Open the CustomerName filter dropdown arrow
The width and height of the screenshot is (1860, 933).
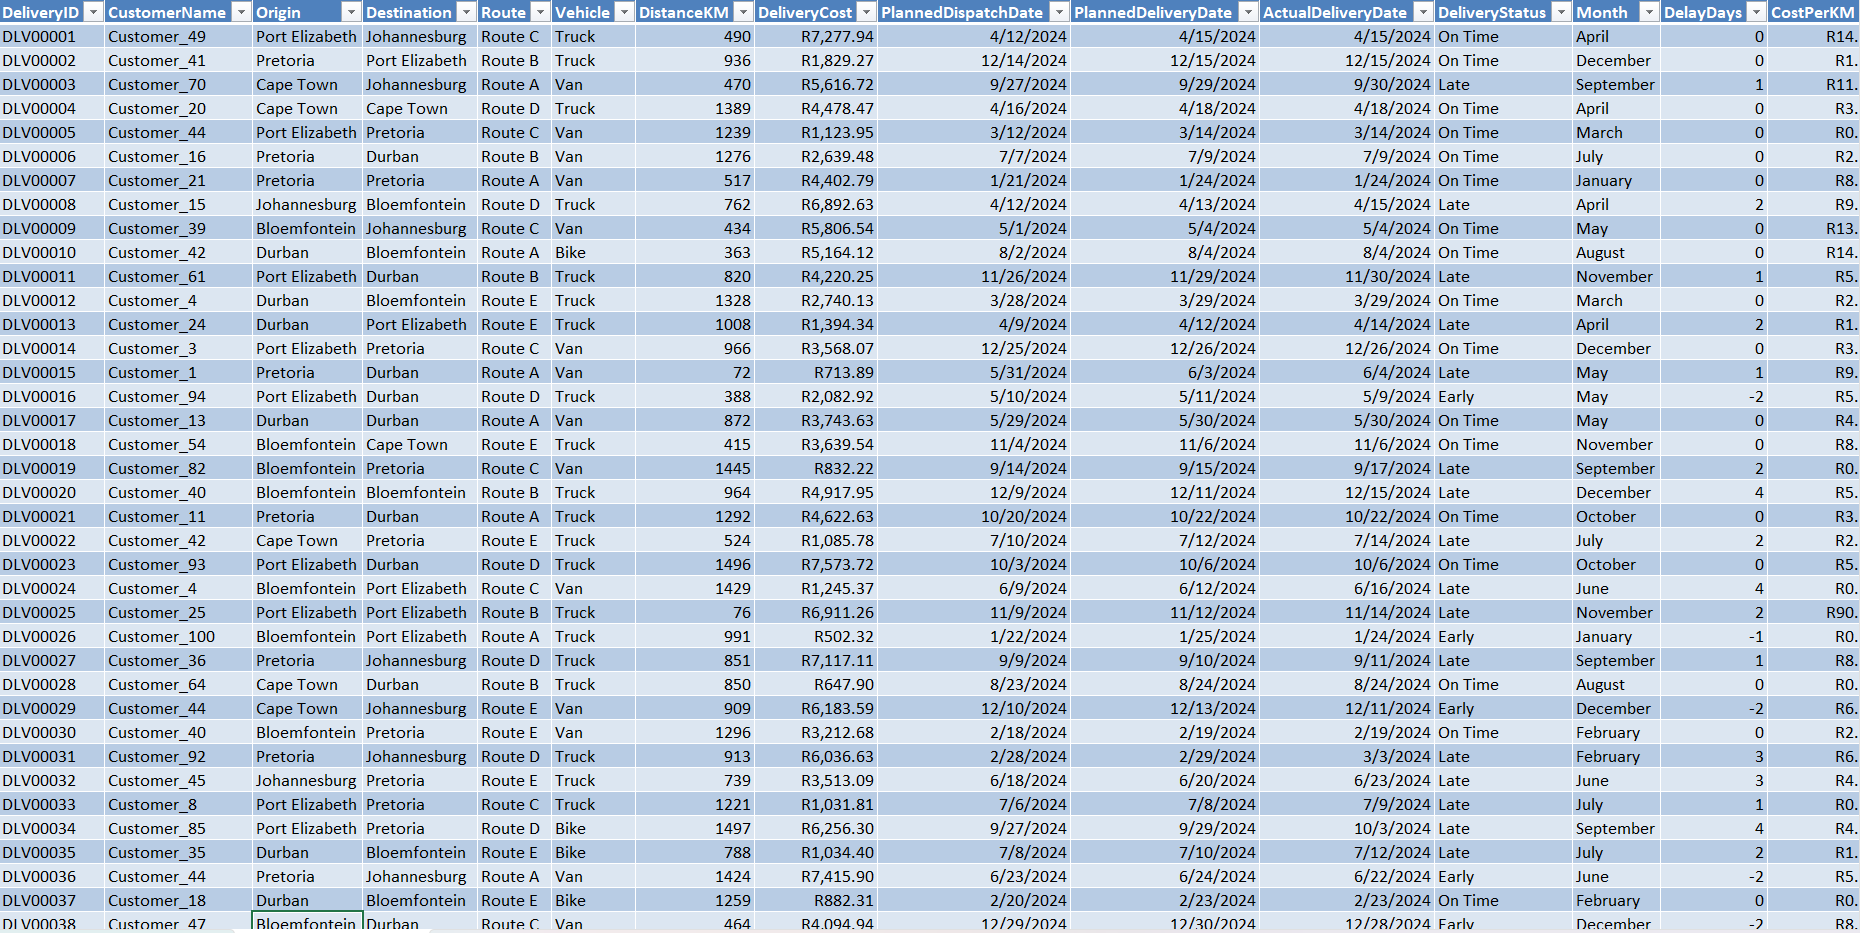pos(241,12)
